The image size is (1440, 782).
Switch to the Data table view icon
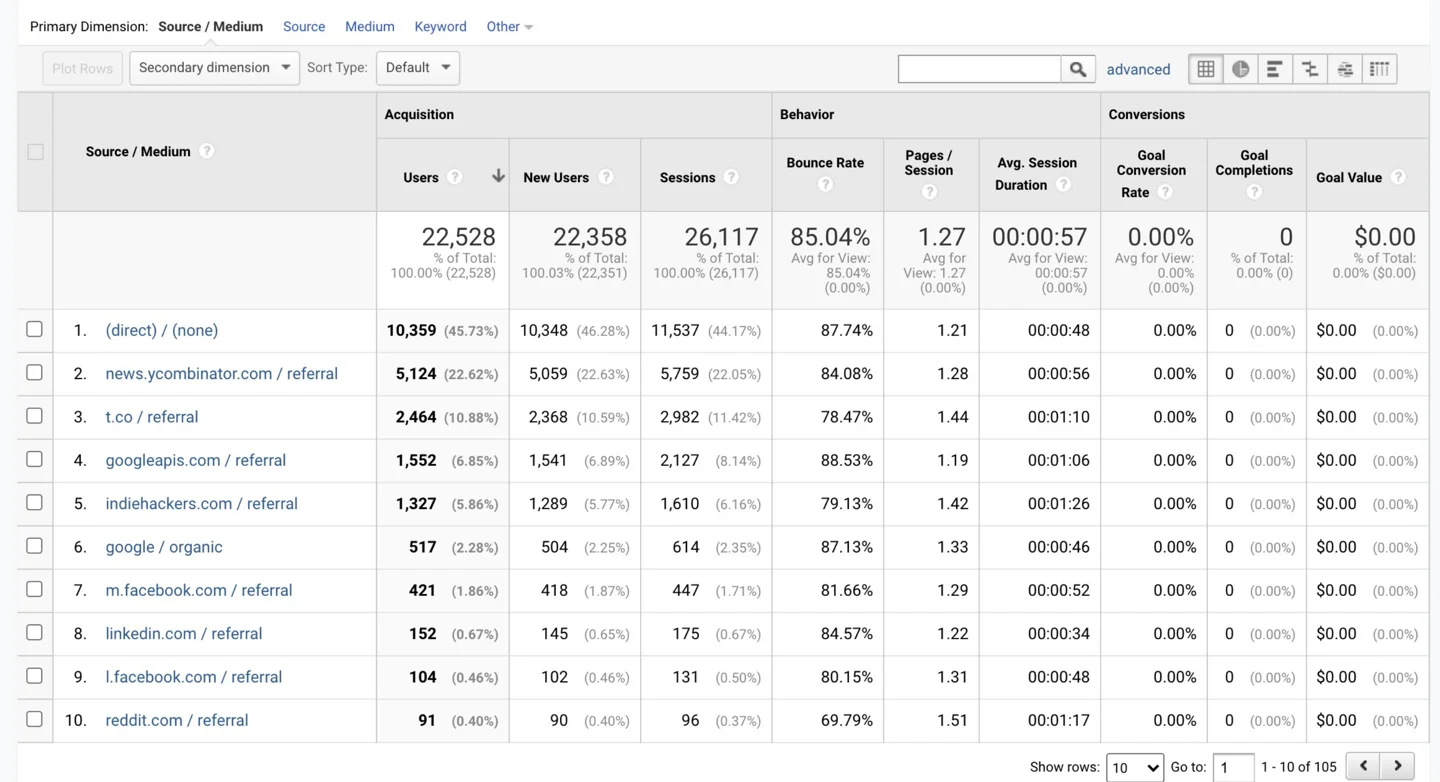pos(1206,69)
